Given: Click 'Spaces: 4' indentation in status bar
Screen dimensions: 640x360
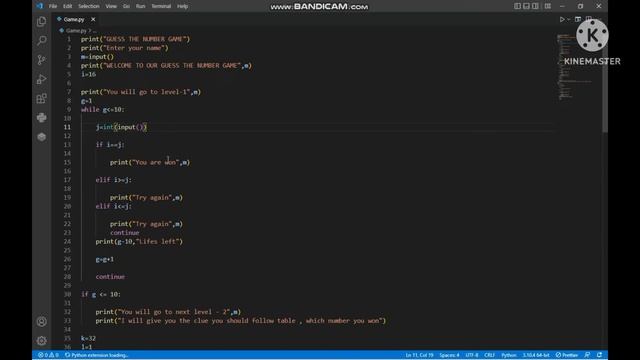Looking at the screenshot, I should pyautogui.click(x=449, y=355).
